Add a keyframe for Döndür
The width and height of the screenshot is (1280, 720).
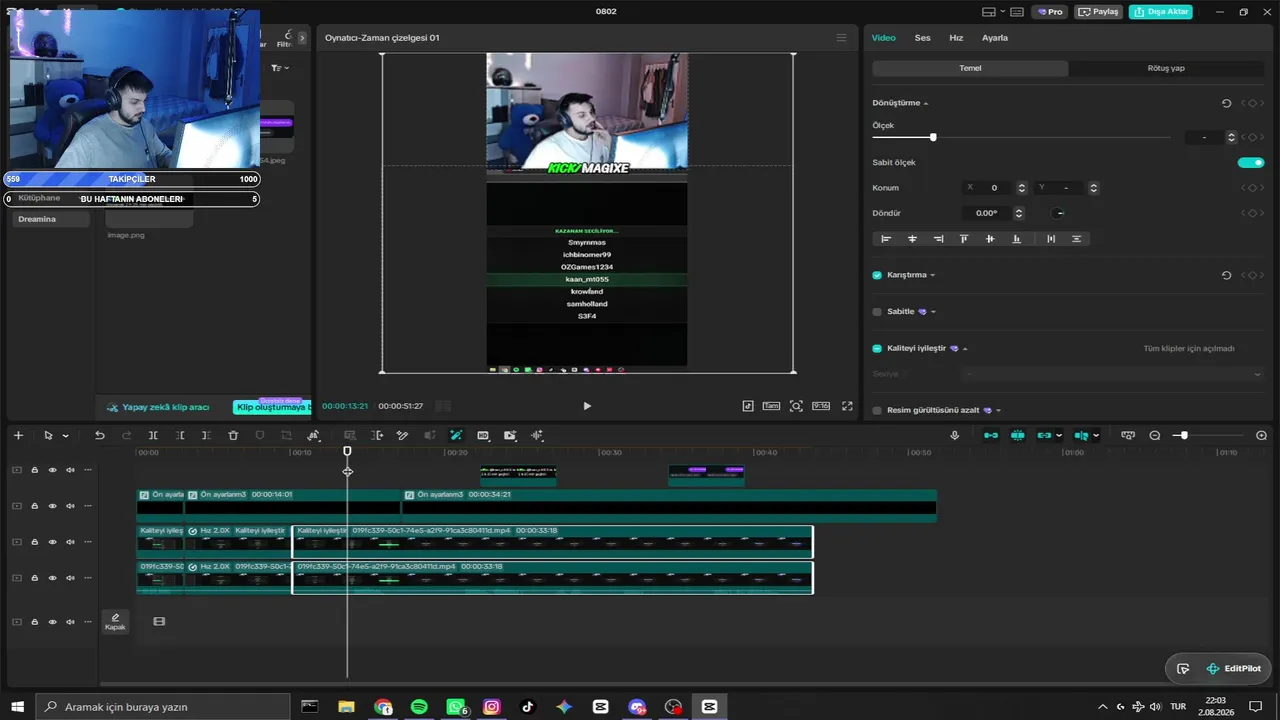click(1252, 213)
